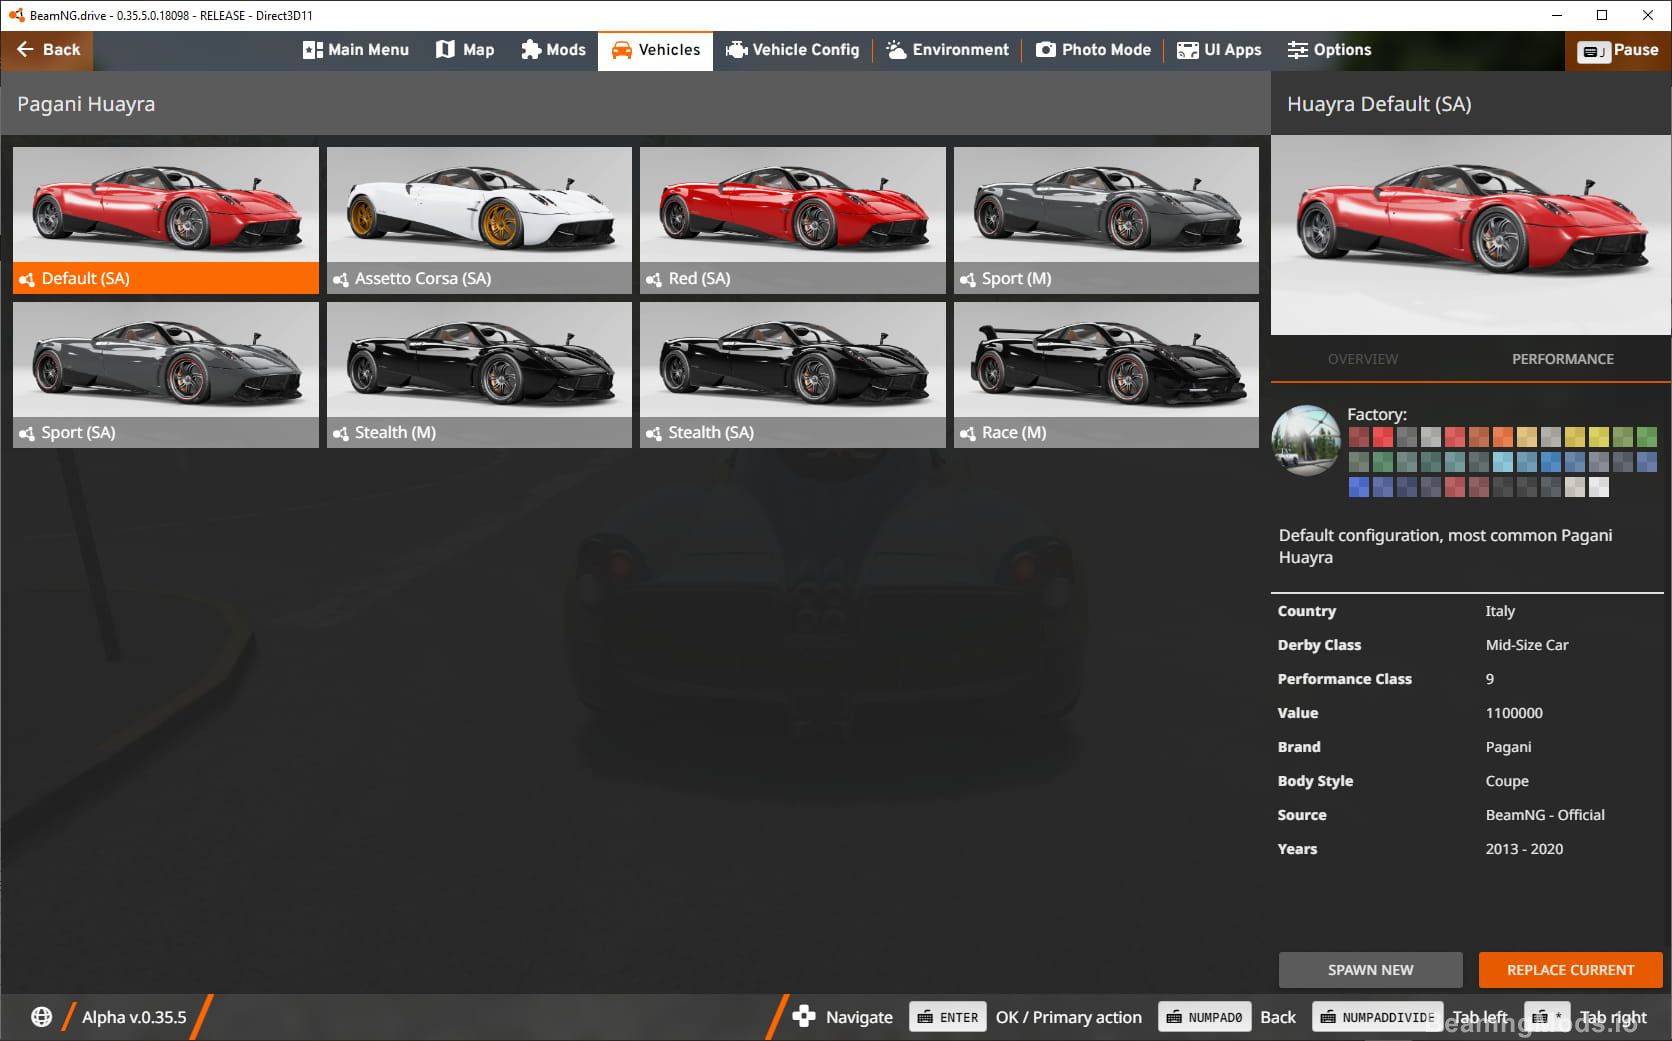Screen dimensions: 1672x1041
Task: Click the Years value '2013 - 2020'
Action: (1524, 849)
